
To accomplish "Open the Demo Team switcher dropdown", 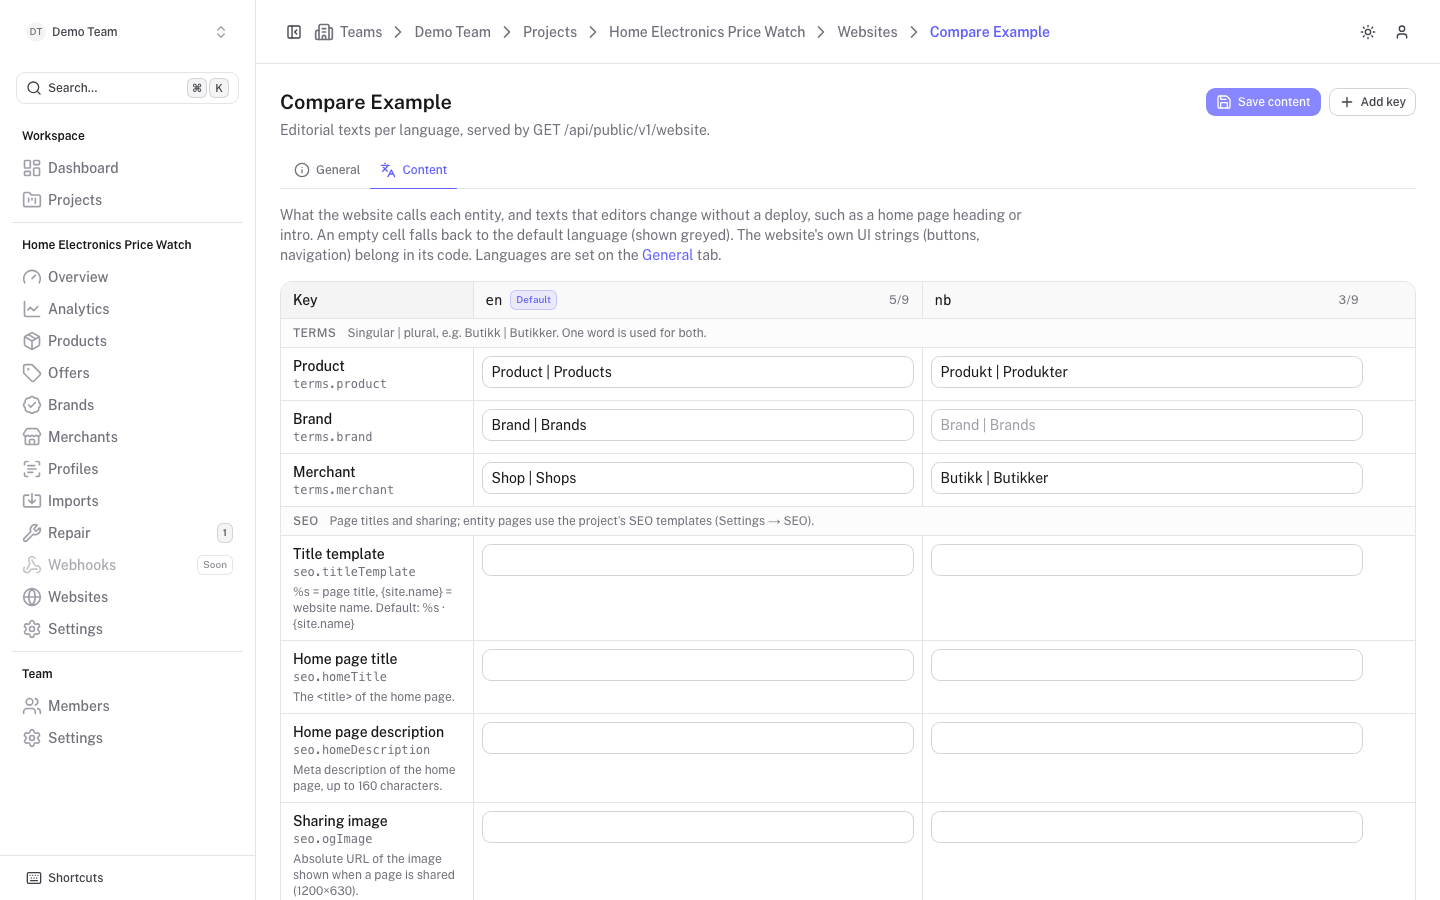I will tap(127, 32).
